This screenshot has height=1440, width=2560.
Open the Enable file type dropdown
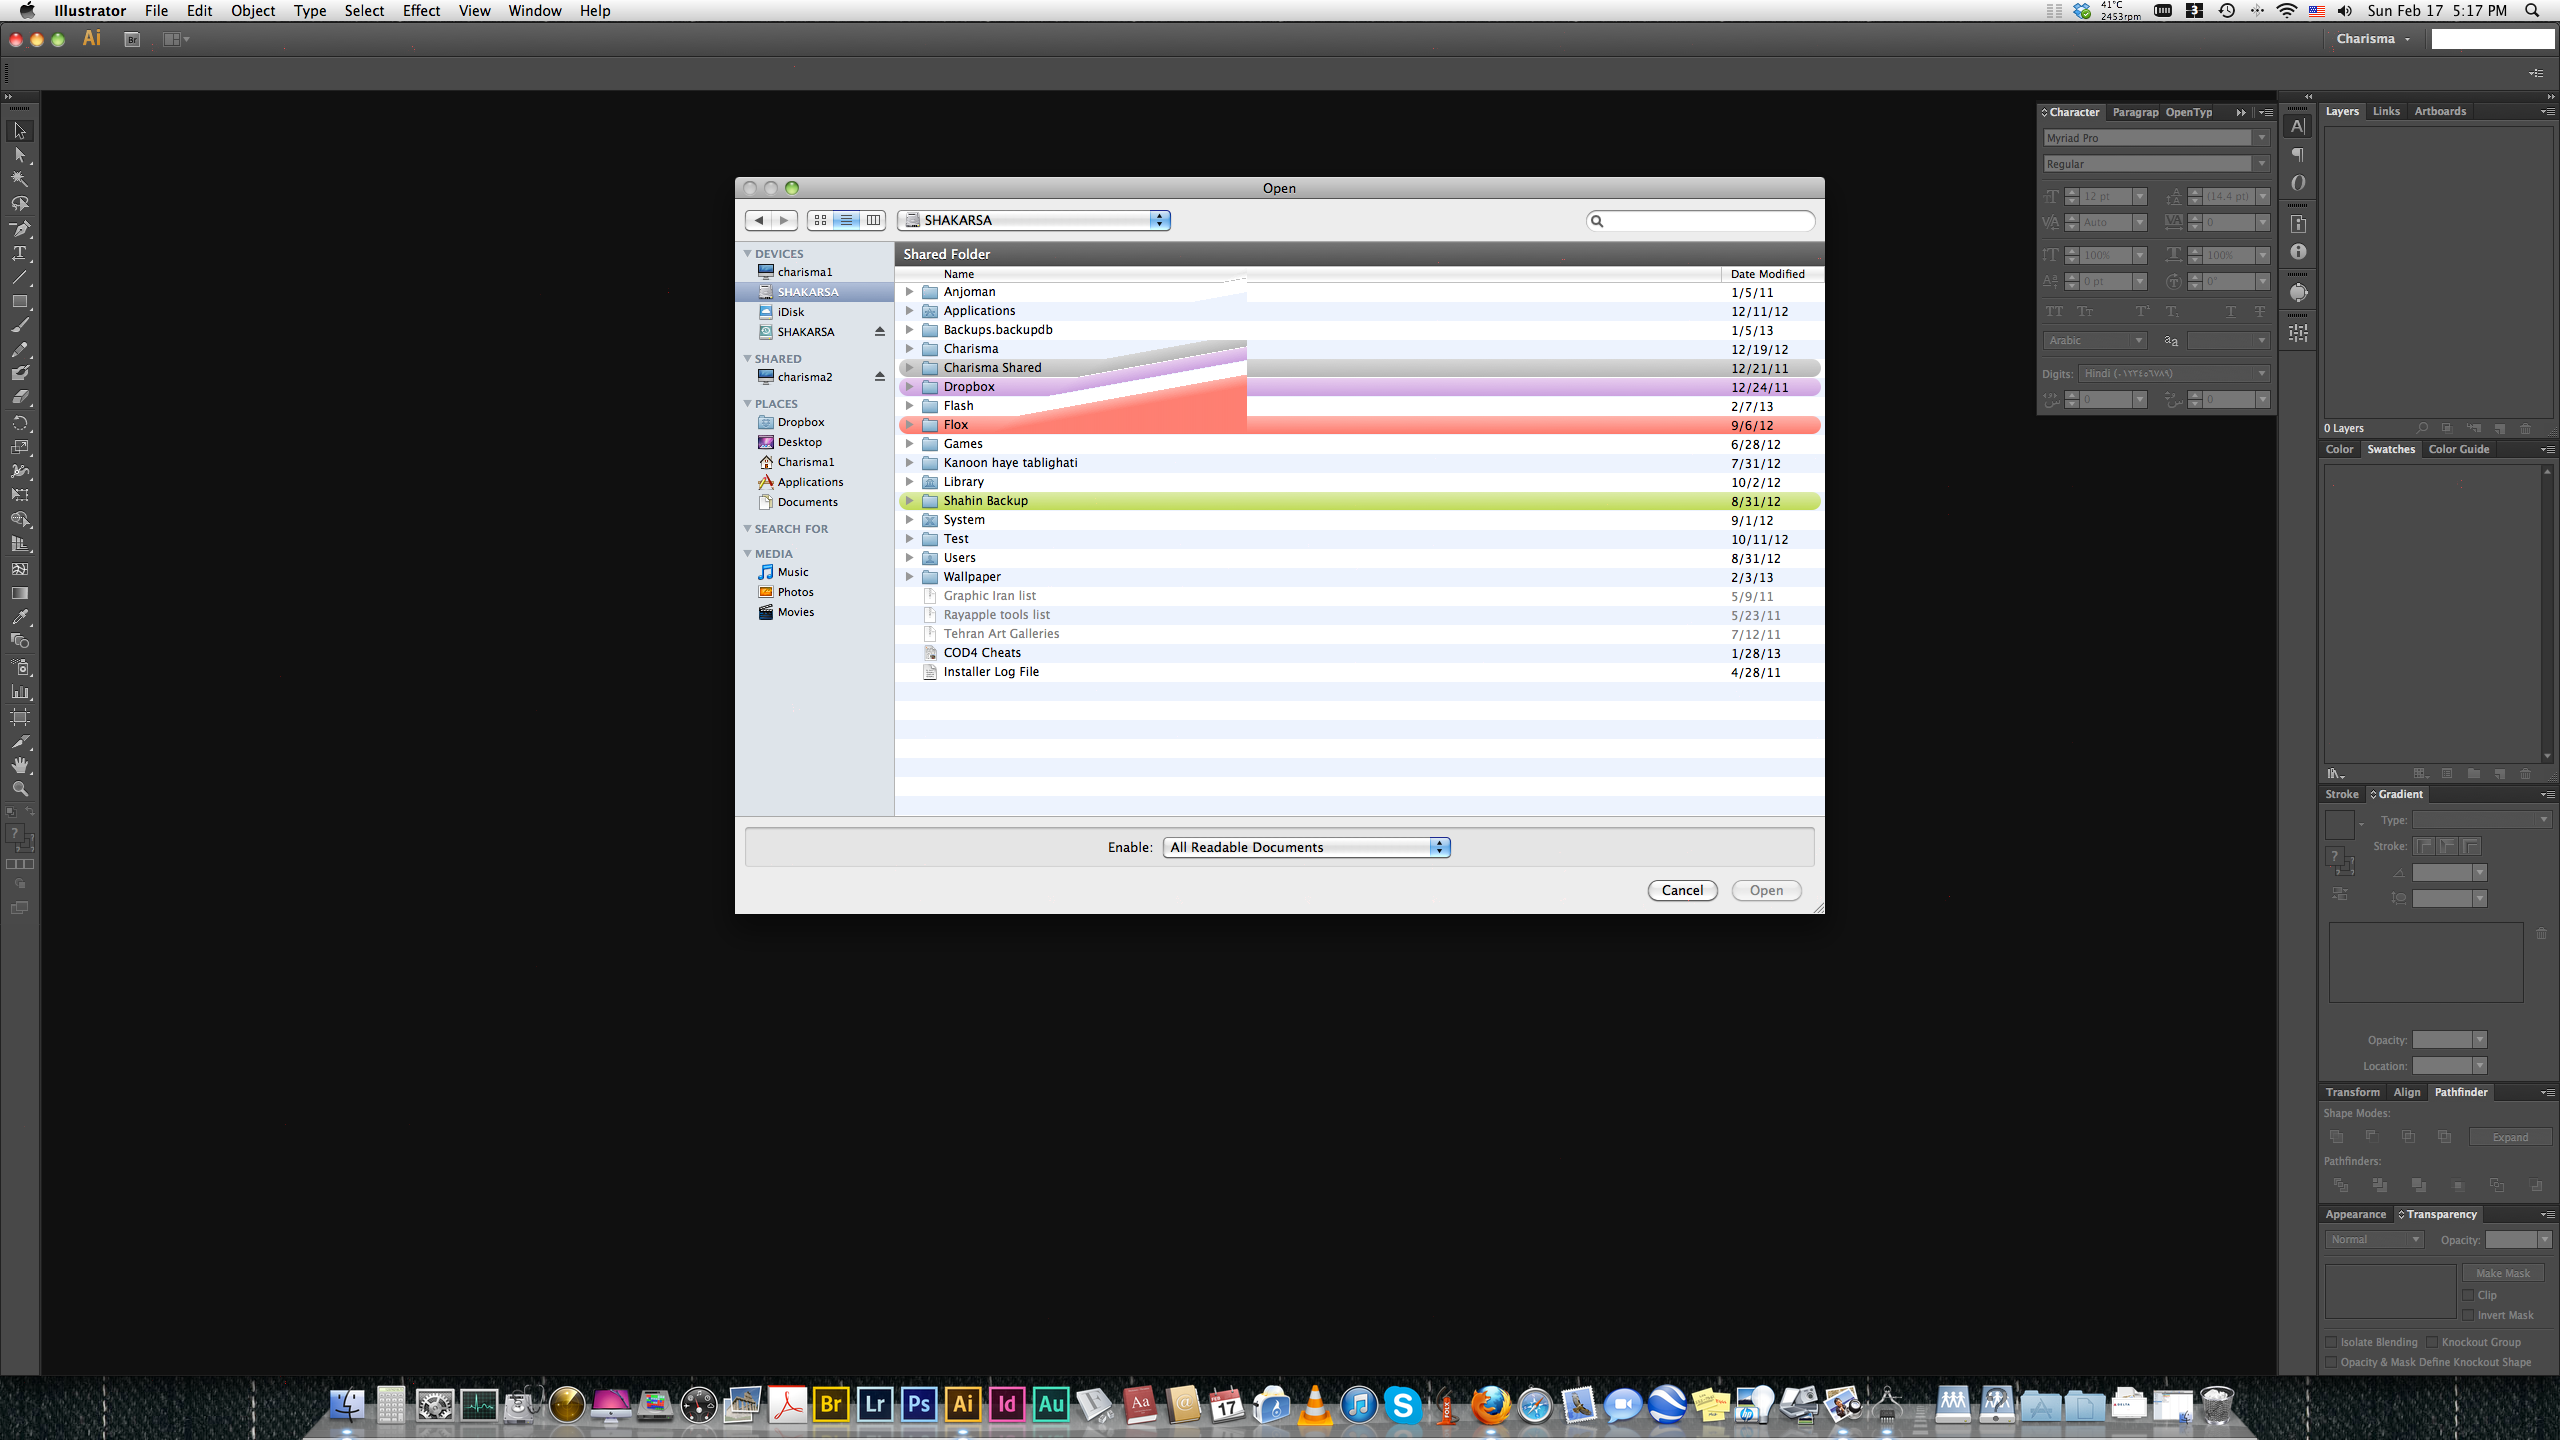(1306, 847)
